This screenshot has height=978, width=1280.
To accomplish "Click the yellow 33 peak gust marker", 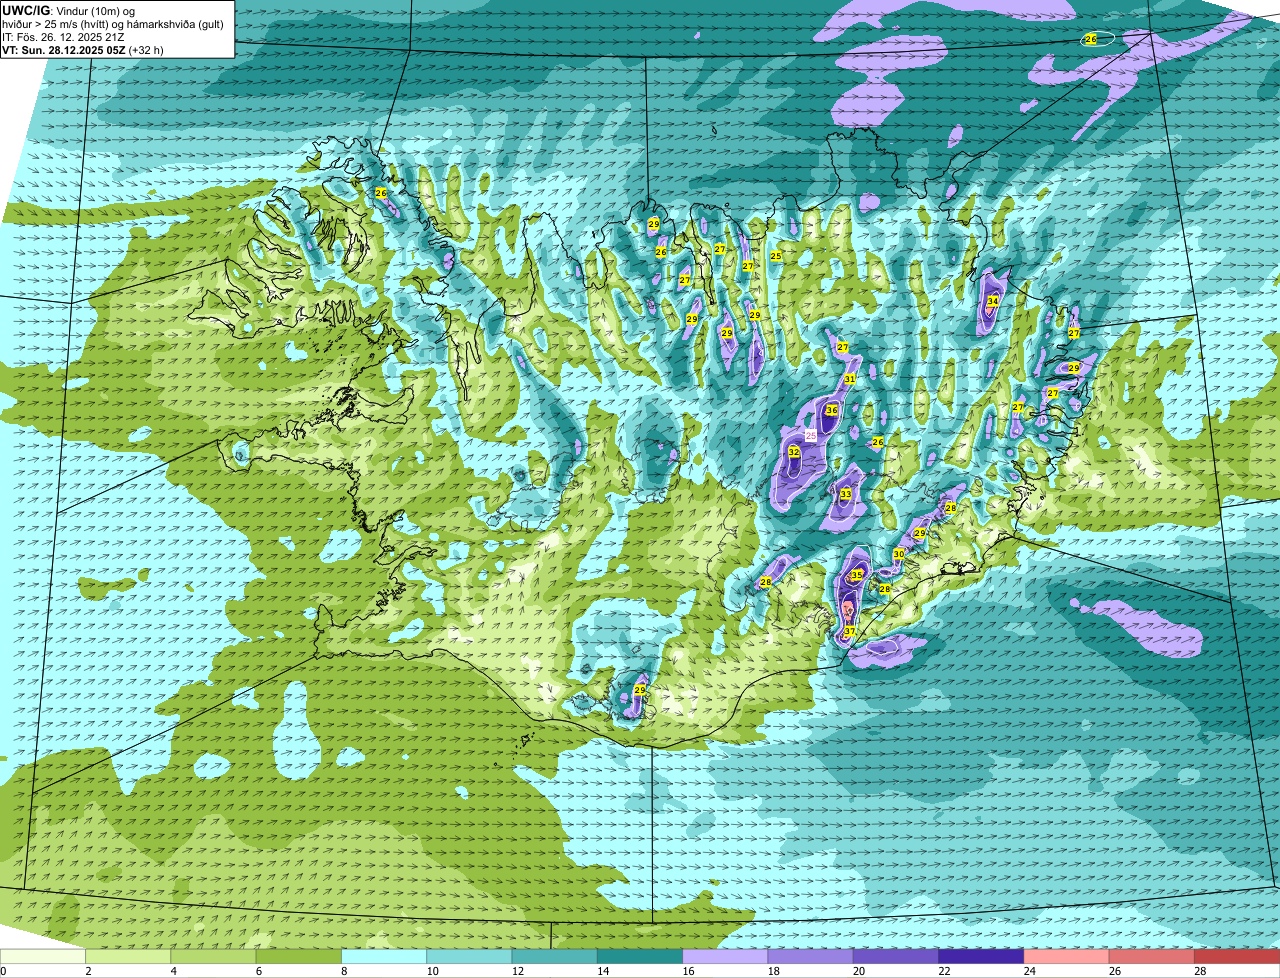I will tap(846, 494).
